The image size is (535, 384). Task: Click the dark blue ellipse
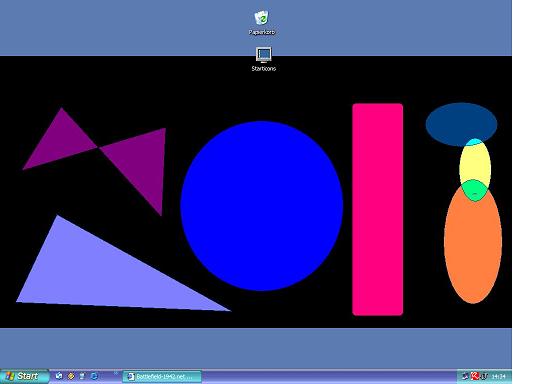pyautogui.click(x=461, y=123)
